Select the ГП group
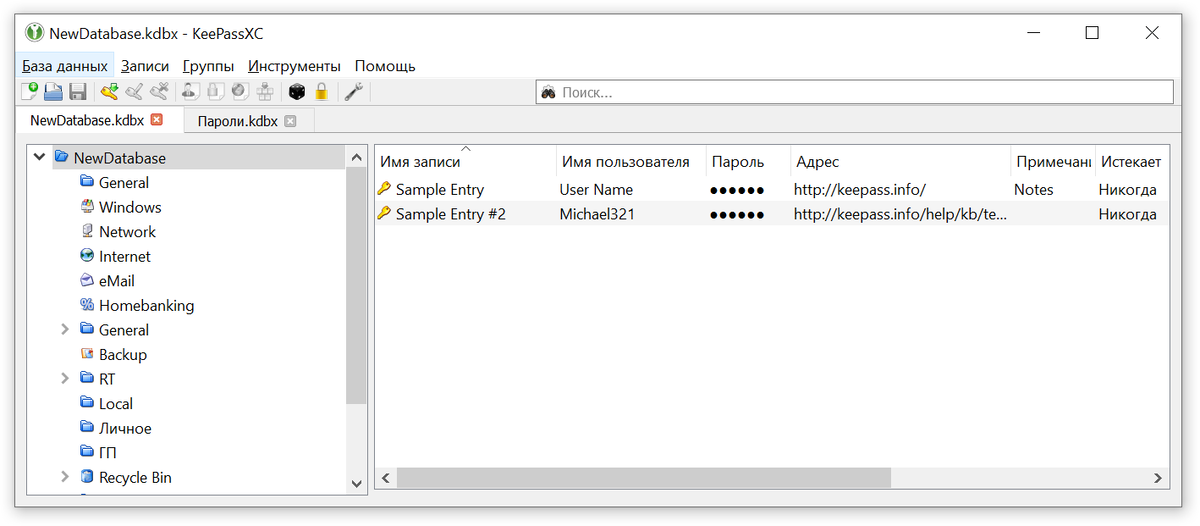The image size is (1200, 526). [x=108, y=452]
